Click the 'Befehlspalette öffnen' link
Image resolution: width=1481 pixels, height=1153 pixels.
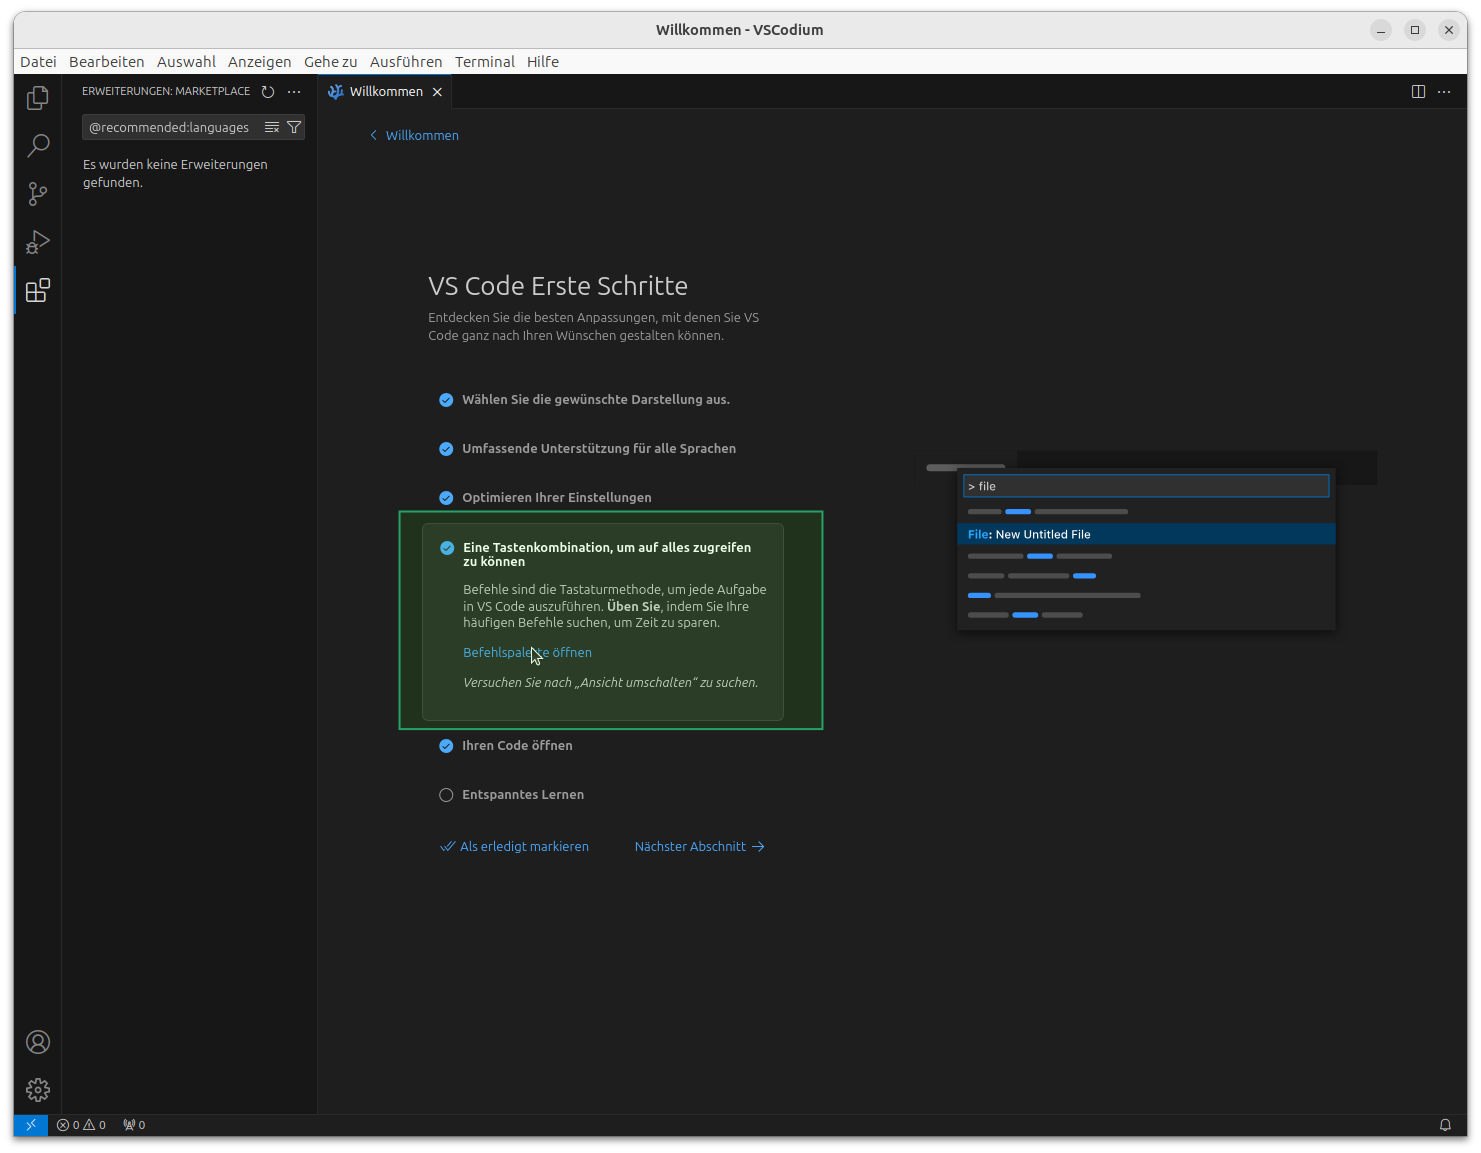pos(527,653)
